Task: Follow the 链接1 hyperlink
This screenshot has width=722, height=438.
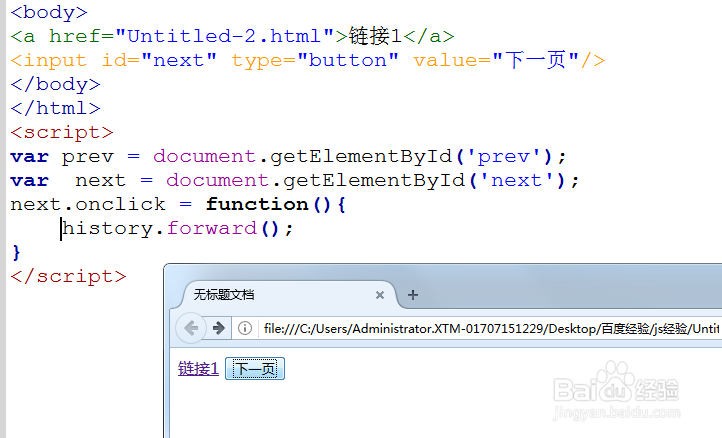Action: click(x=198, y=368)
